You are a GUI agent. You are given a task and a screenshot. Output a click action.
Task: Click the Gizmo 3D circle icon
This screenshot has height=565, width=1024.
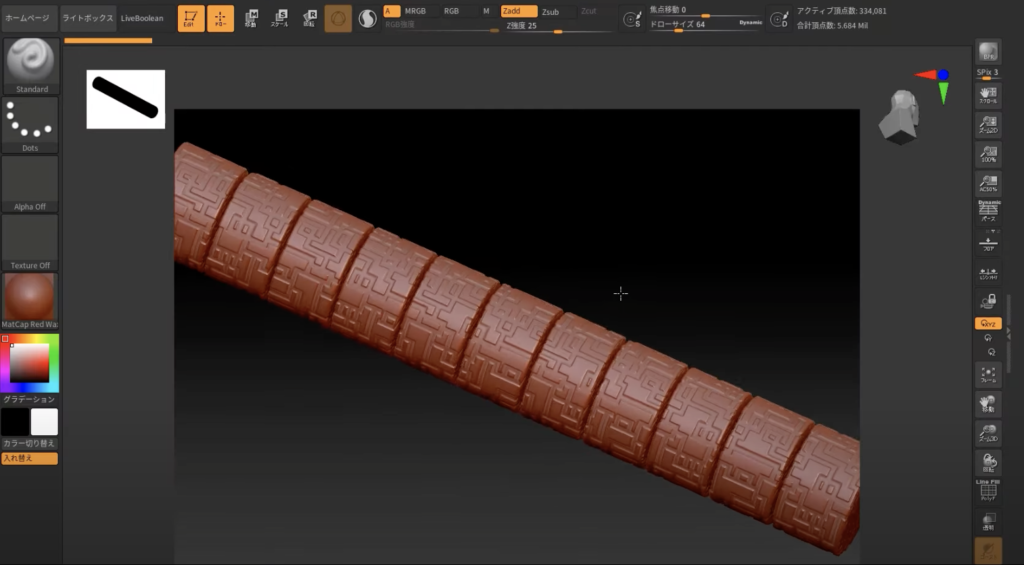[338, 19]
